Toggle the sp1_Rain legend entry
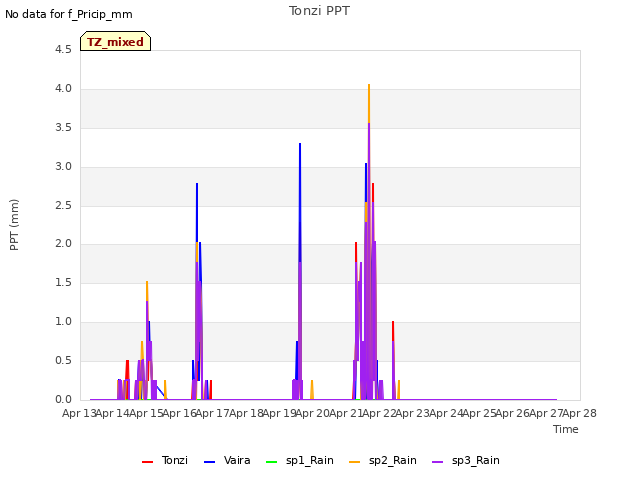Image resolution: width=640 pixels, height=480 pixels. click(300, 461)
